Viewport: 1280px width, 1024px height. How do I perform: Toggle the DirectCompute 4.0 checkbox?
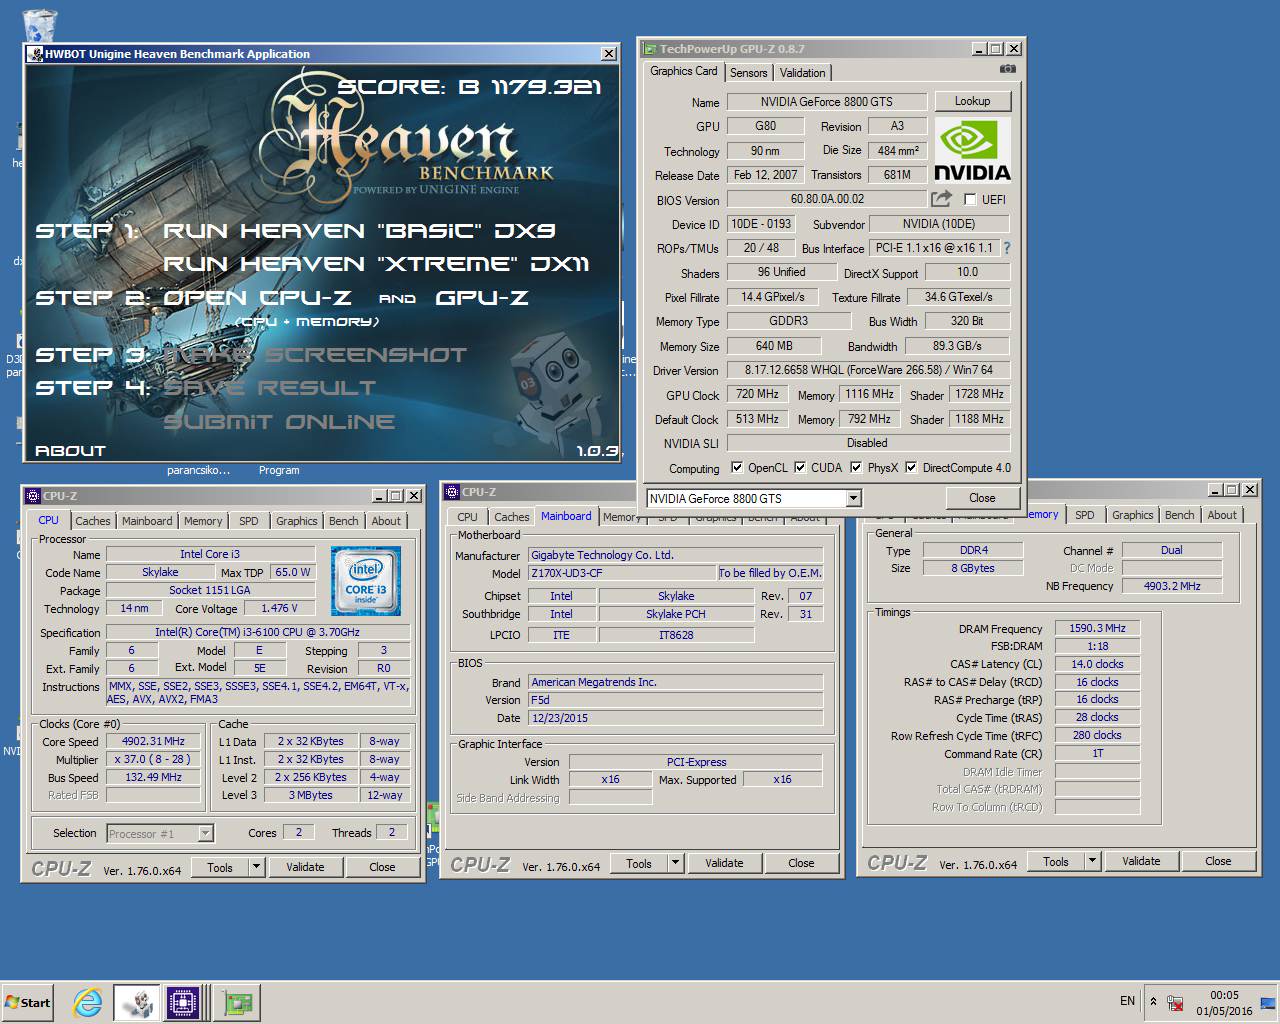coord(911,467)
